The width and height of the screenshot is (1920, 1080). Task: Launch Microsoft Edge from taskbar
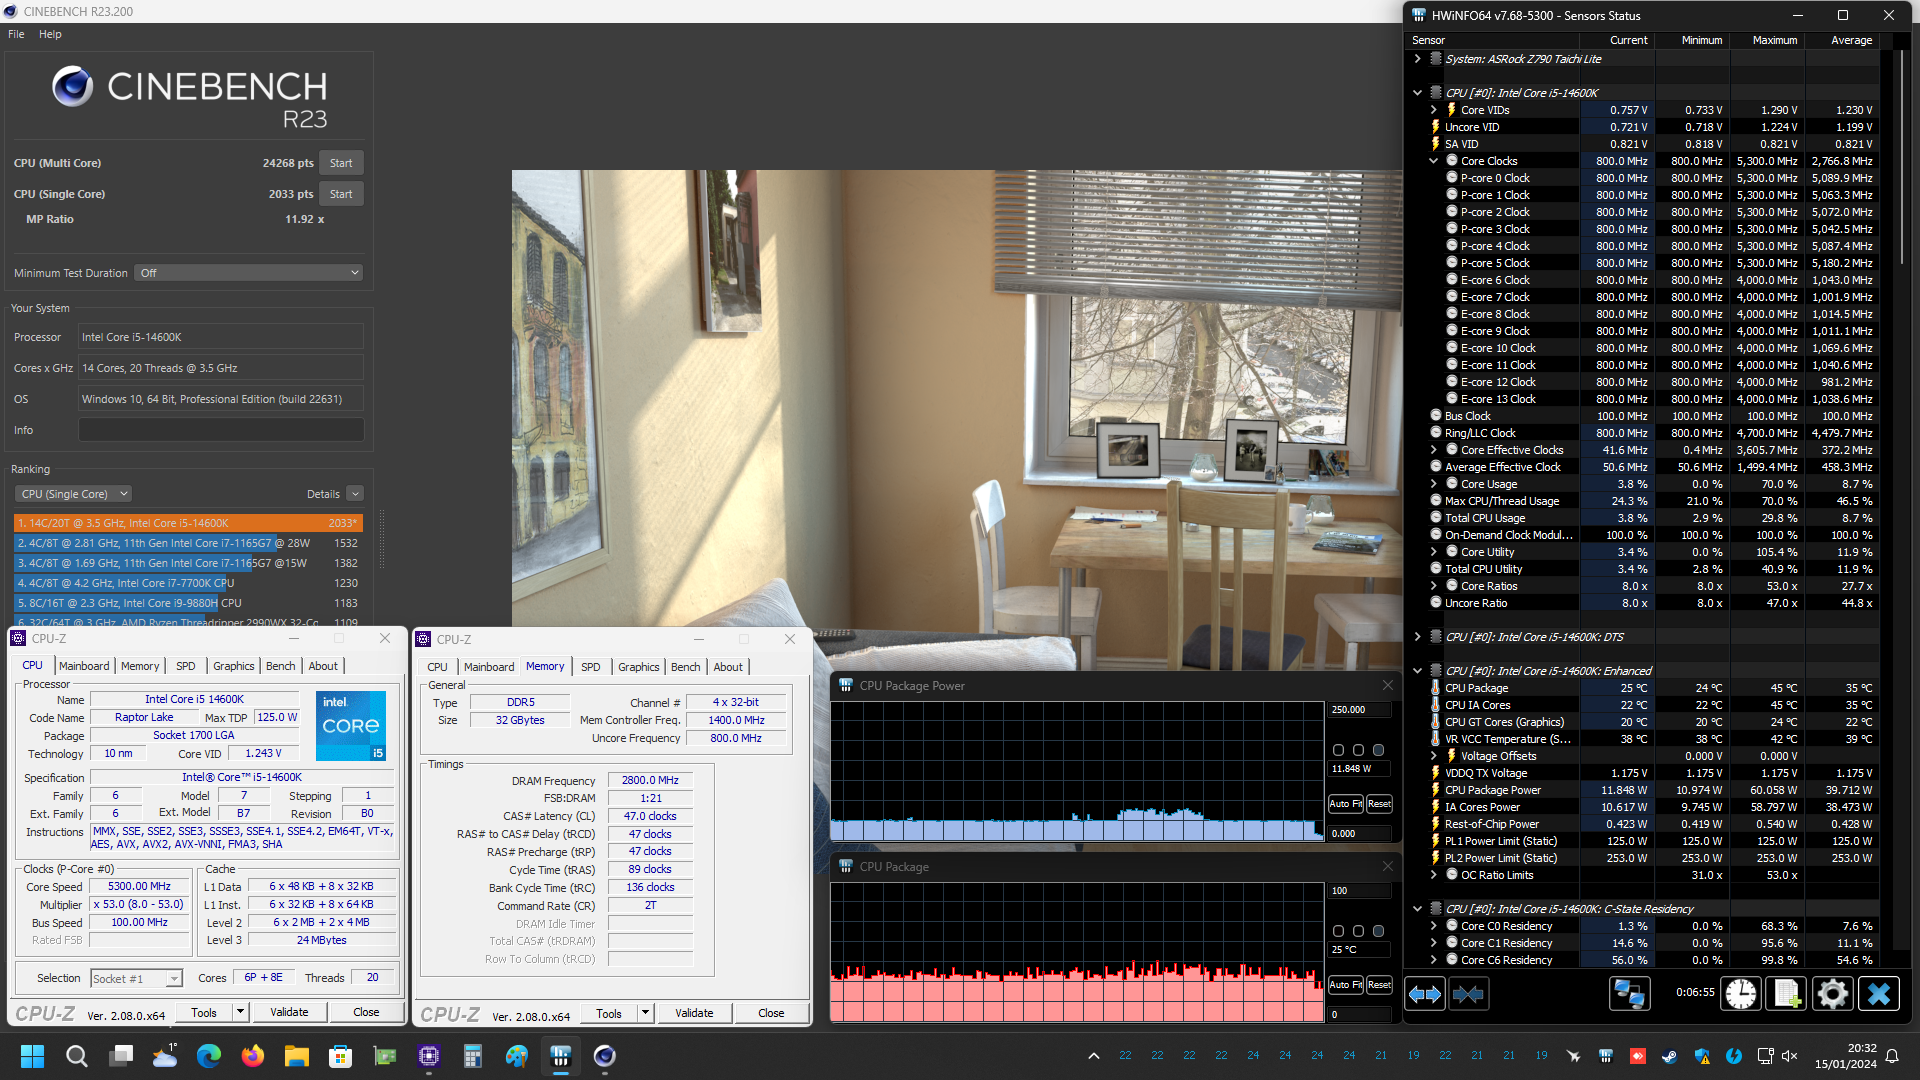click(209, 1056)
